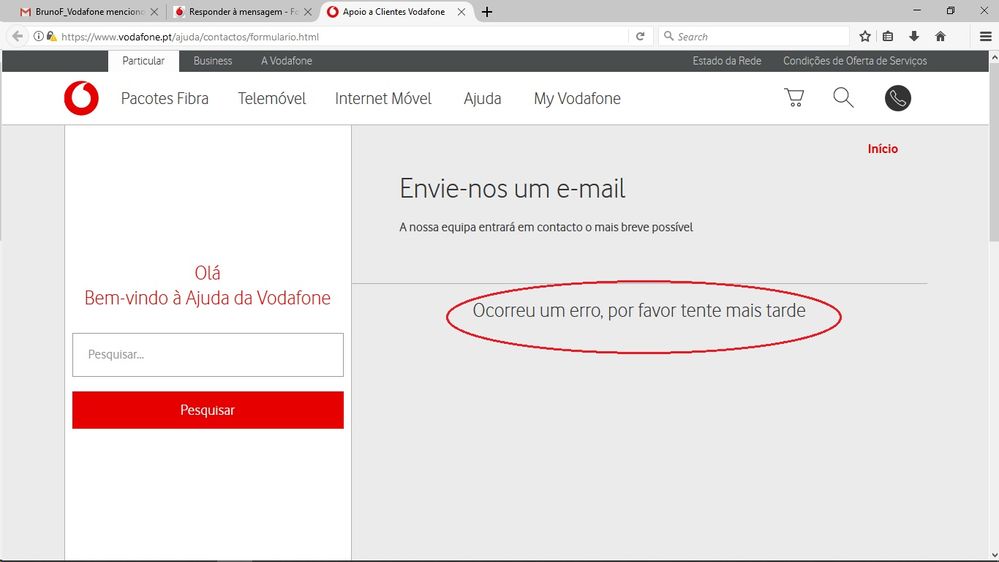
Task: Open the Estado da Rede link
Action: 727,61
